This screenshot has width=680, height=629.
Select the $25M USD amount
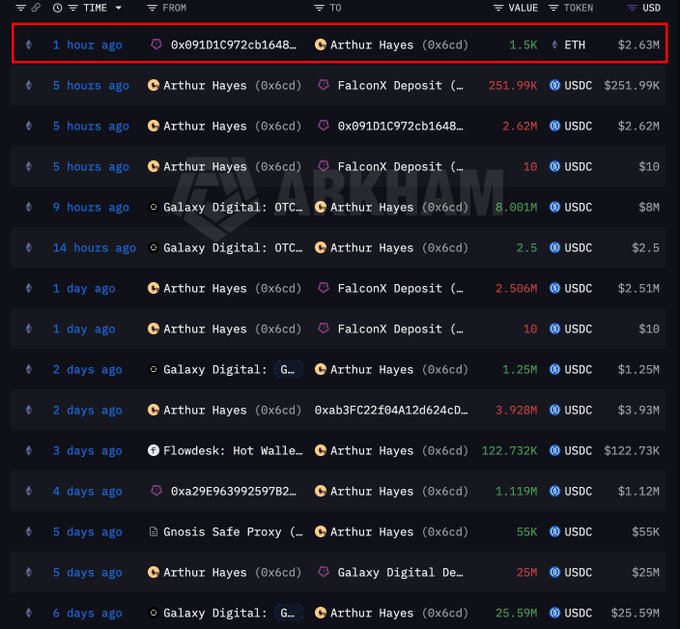645,573
